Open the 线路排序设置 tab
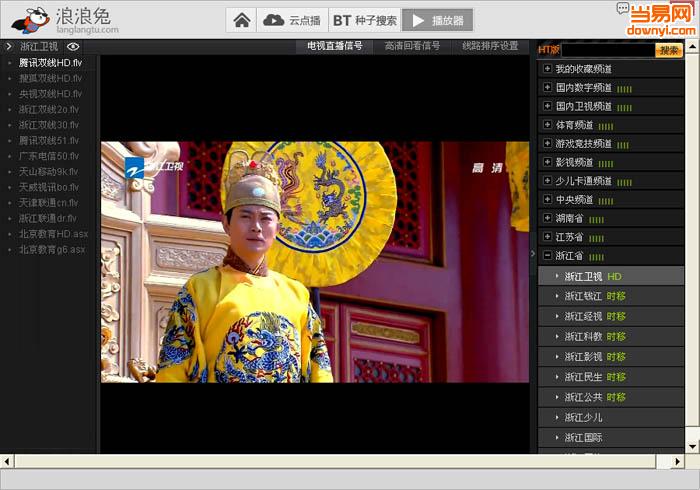The height and width of the screenshot is (490, 700). (490, 46)
